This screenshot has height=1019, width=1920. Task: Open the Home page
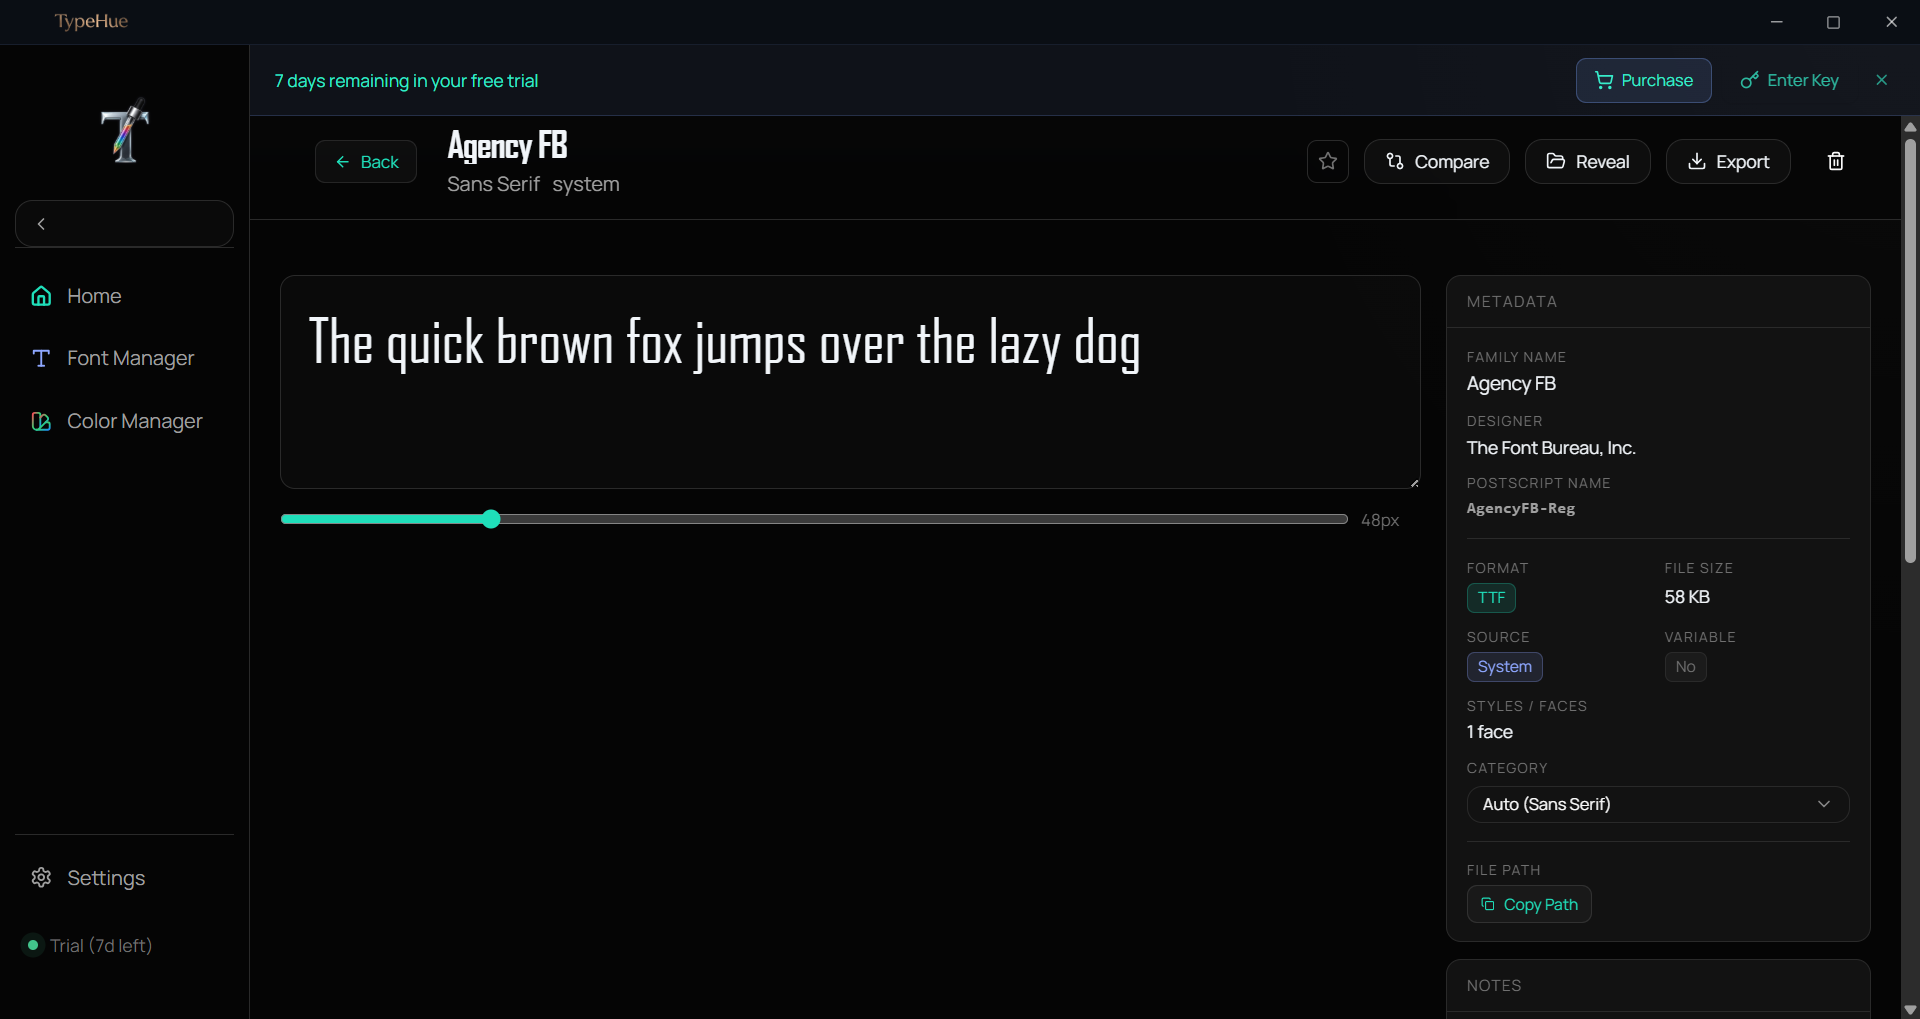click(x=94, y=296)
